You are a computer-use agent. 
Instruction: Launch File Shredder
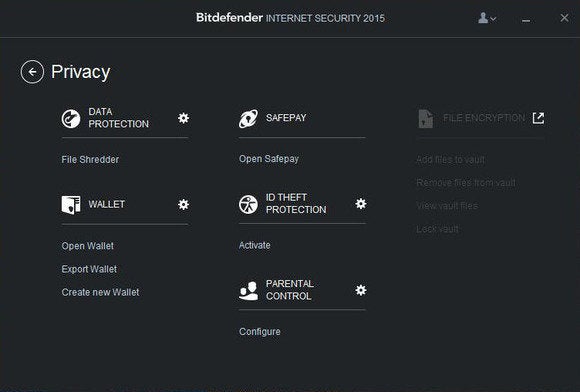point(90,159)
